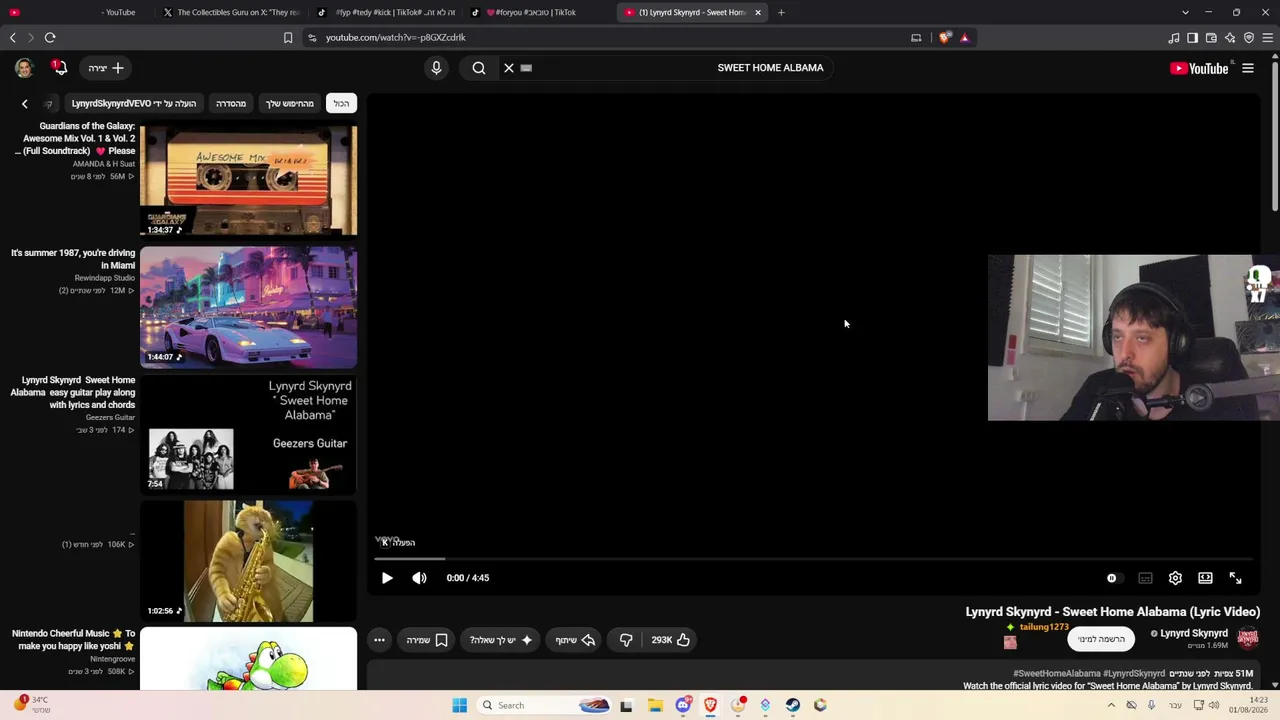Toggle subtitles in the video player

(x=1145, y=578)
